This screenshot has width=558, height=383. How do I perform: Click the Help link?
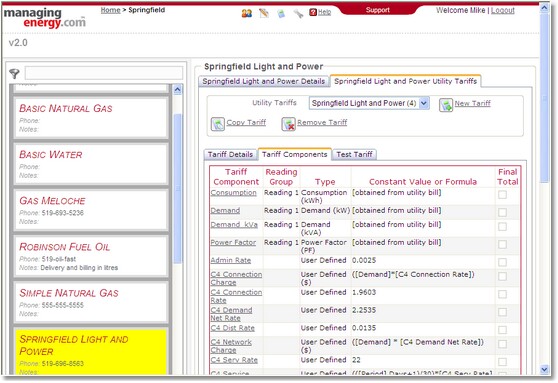324,12
